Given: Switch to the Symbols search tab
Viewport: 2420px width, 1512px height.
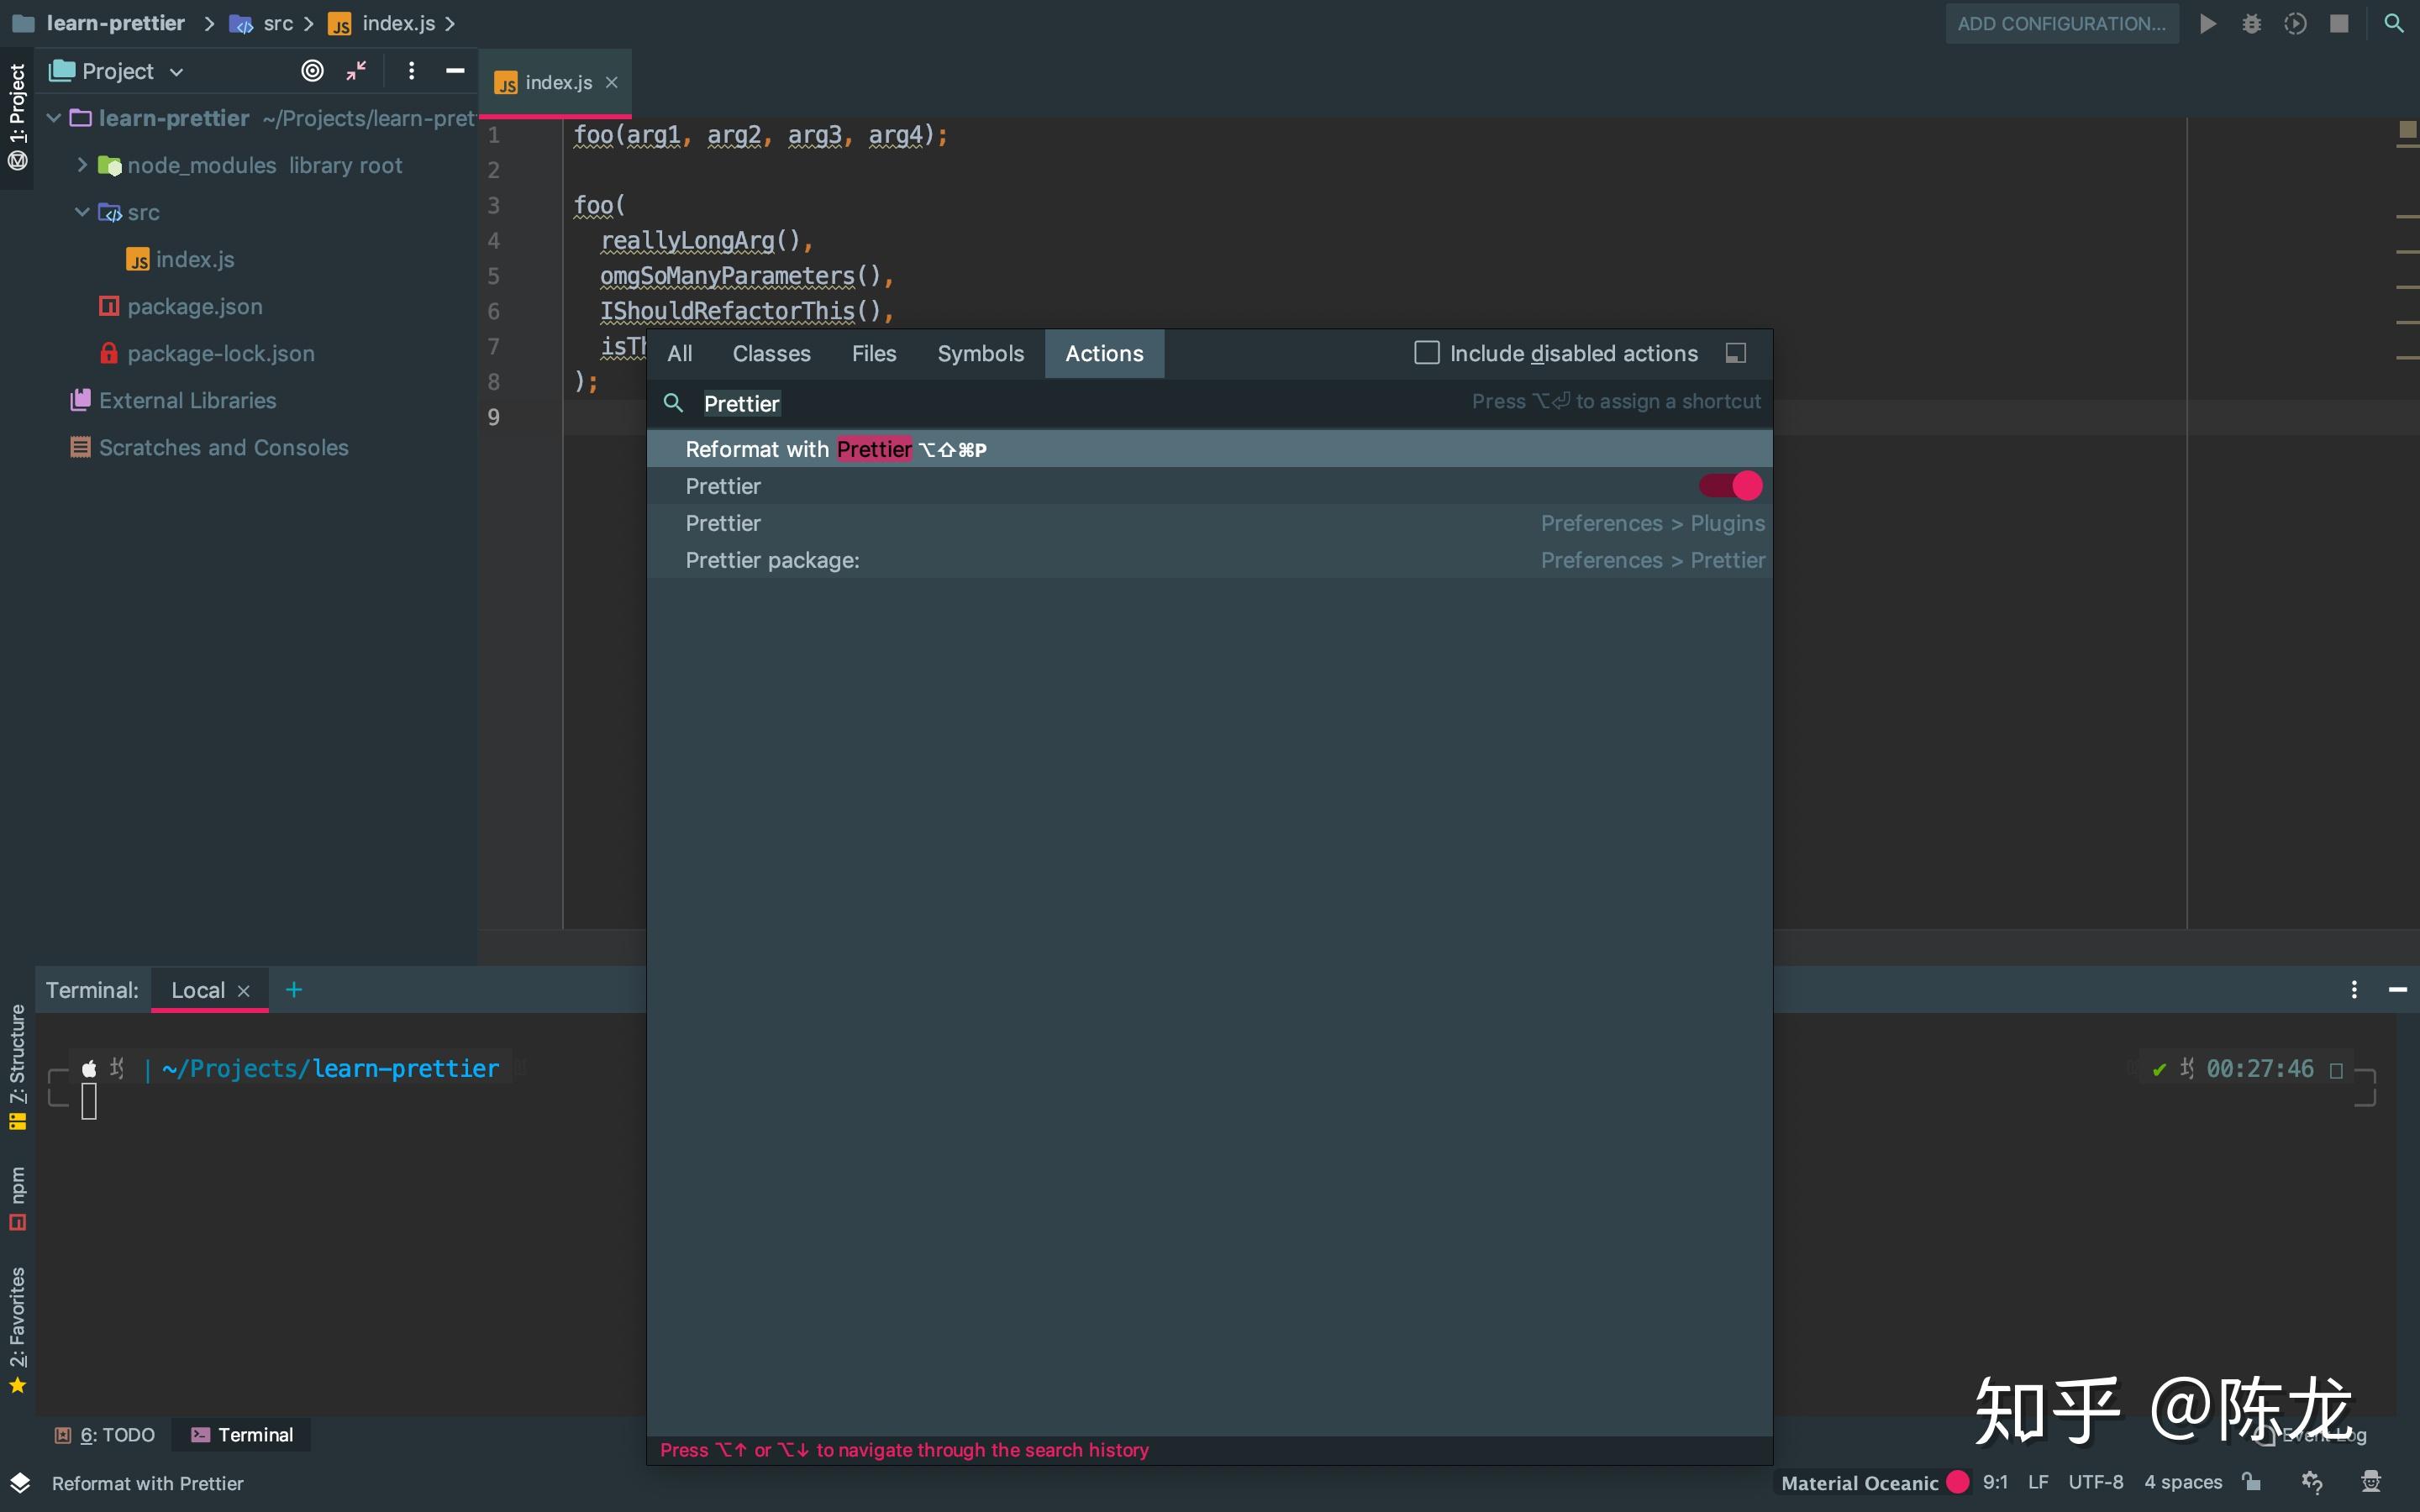Looking at the screenshot, I should coord(980,353).
